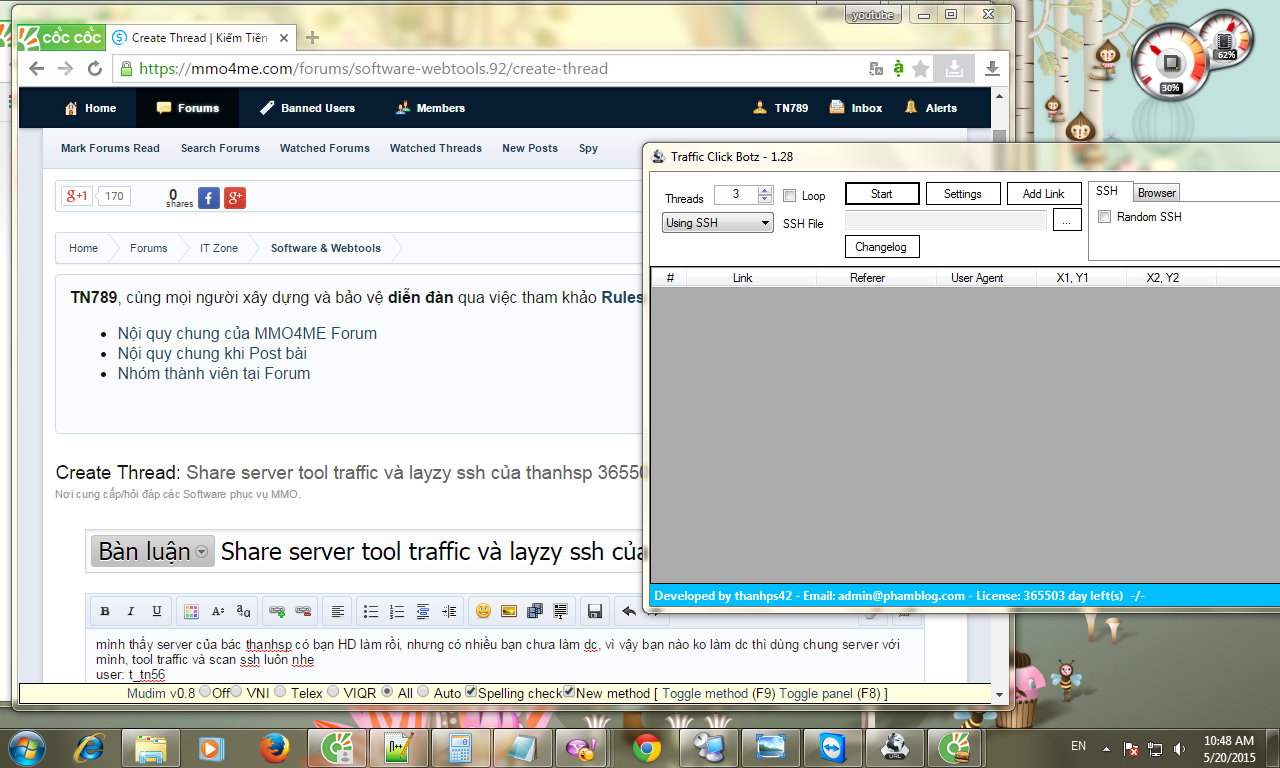This screenshot has height=768, width=1280.
Task: Click the thread title input field
Action: (429, 551)
